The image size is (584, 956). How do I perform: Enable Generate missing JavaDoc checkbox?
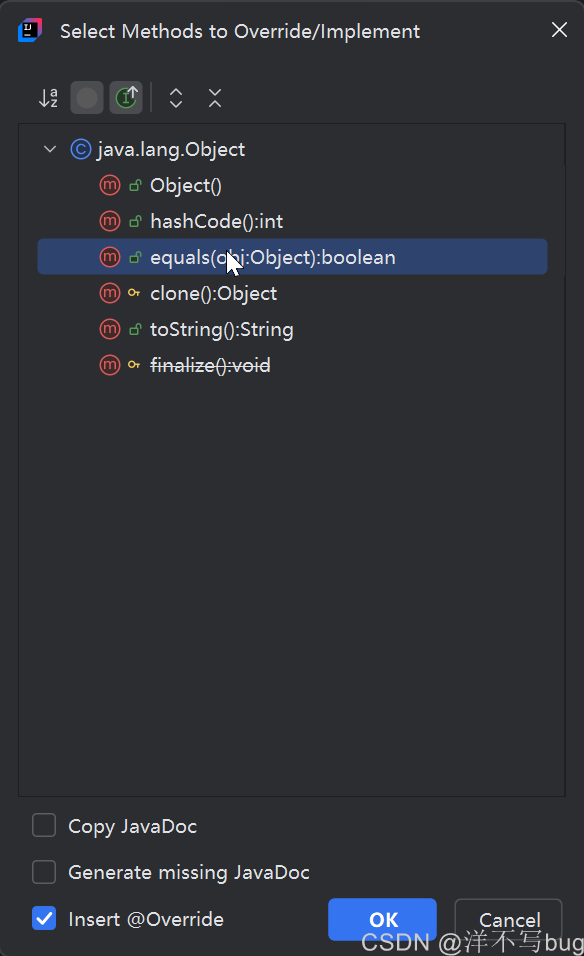44,872
